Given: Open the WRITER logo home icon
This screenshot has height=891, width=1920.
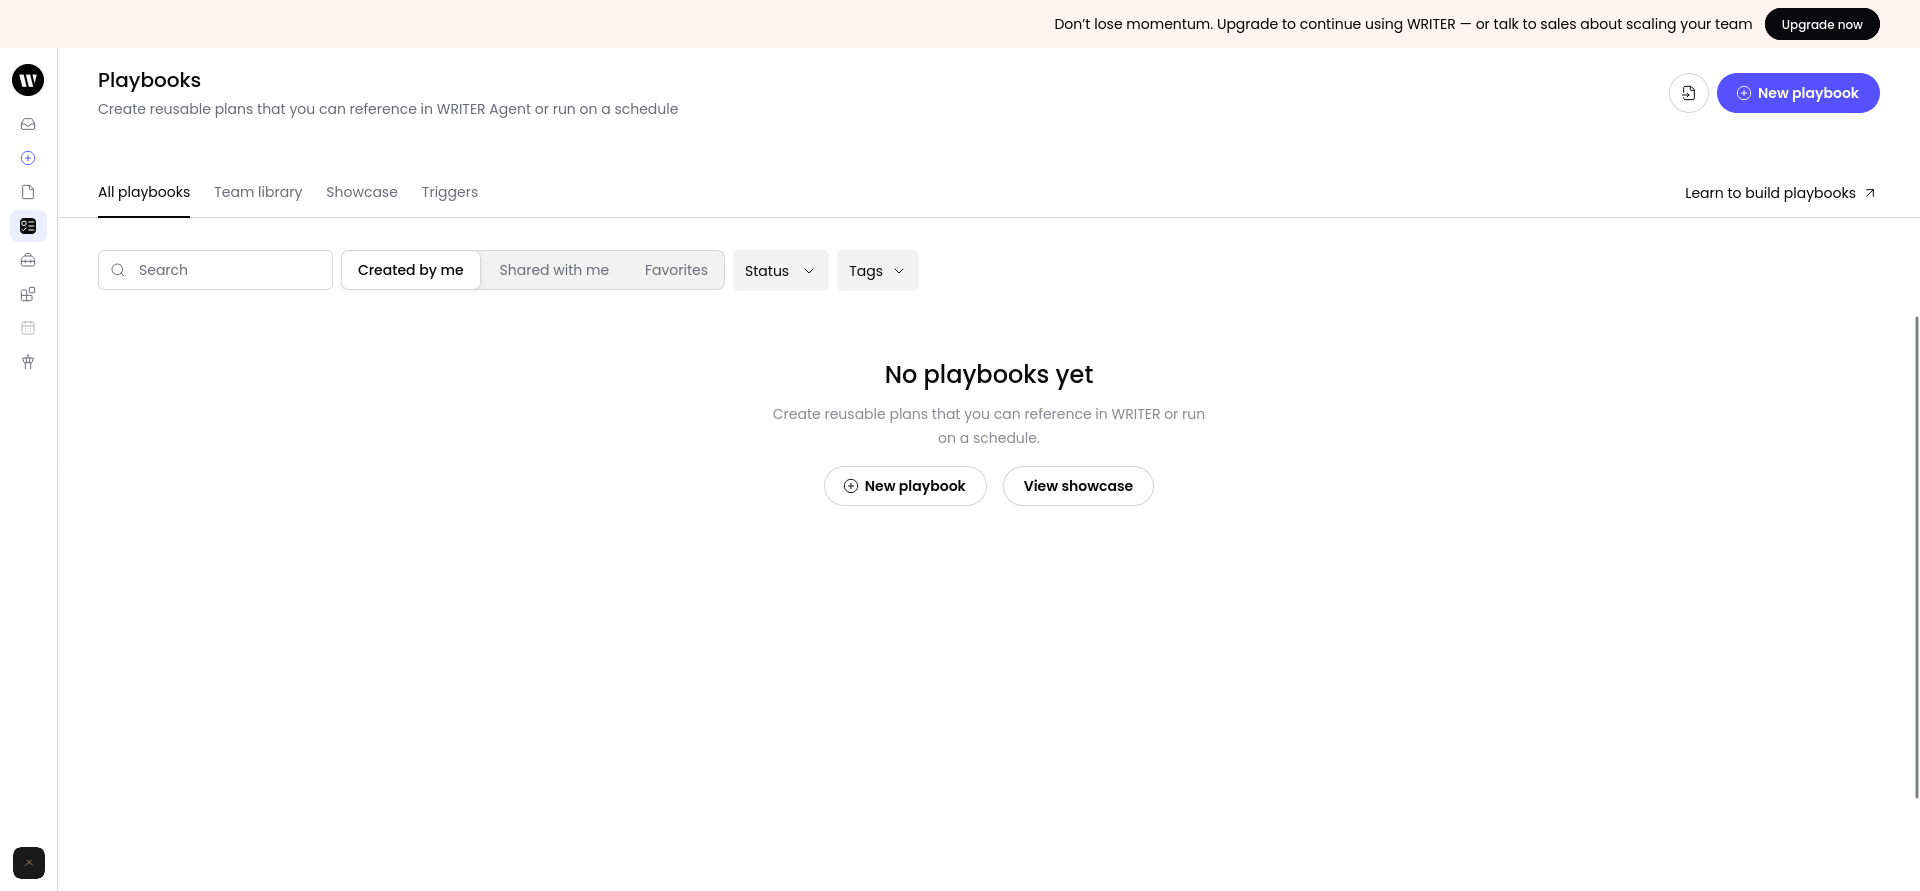Looking at the screenshot, I should pos(28,80).
